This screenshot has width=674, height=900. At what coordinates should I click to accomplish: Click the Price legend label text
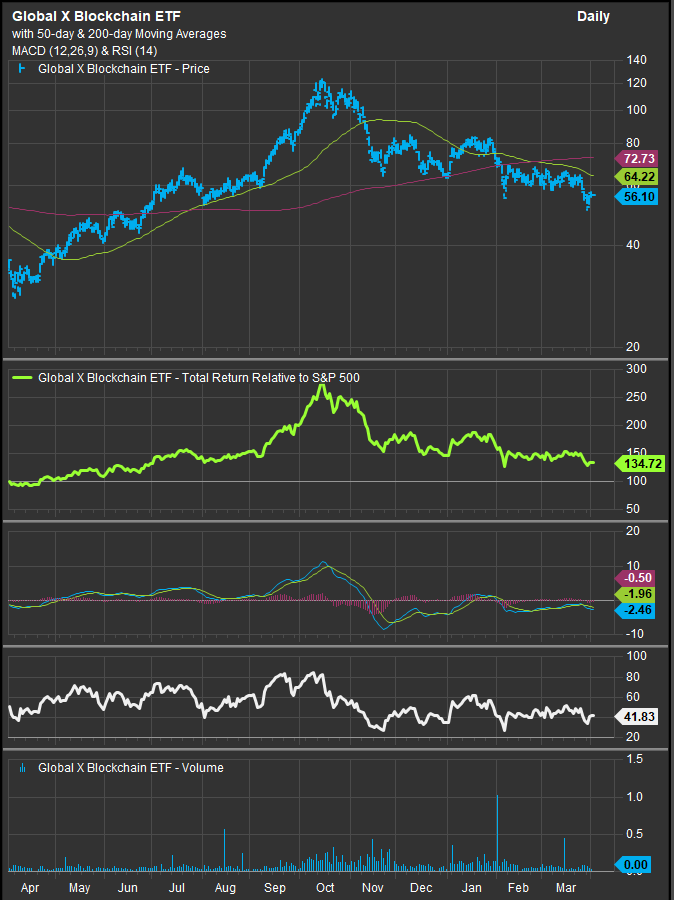point(124,69)
